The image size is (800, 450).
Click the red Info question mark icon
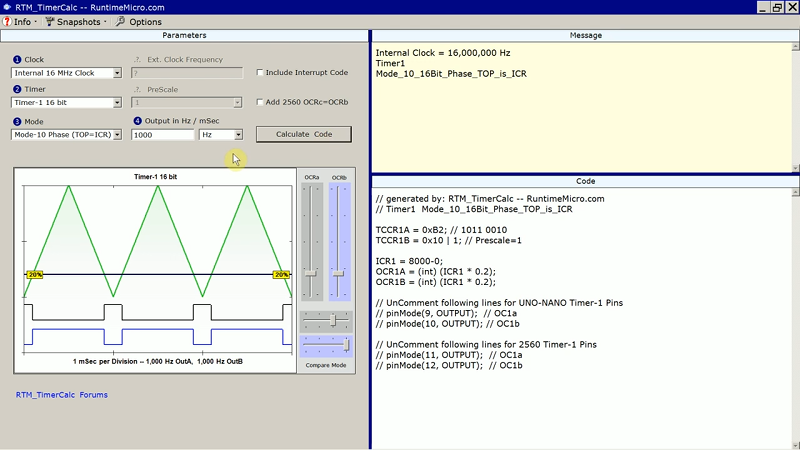pos(7,21)
